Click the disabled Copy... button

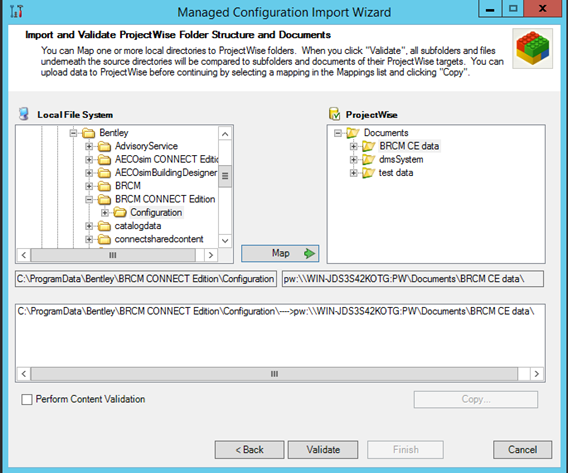pyautogui.click(x=476, y=399)
